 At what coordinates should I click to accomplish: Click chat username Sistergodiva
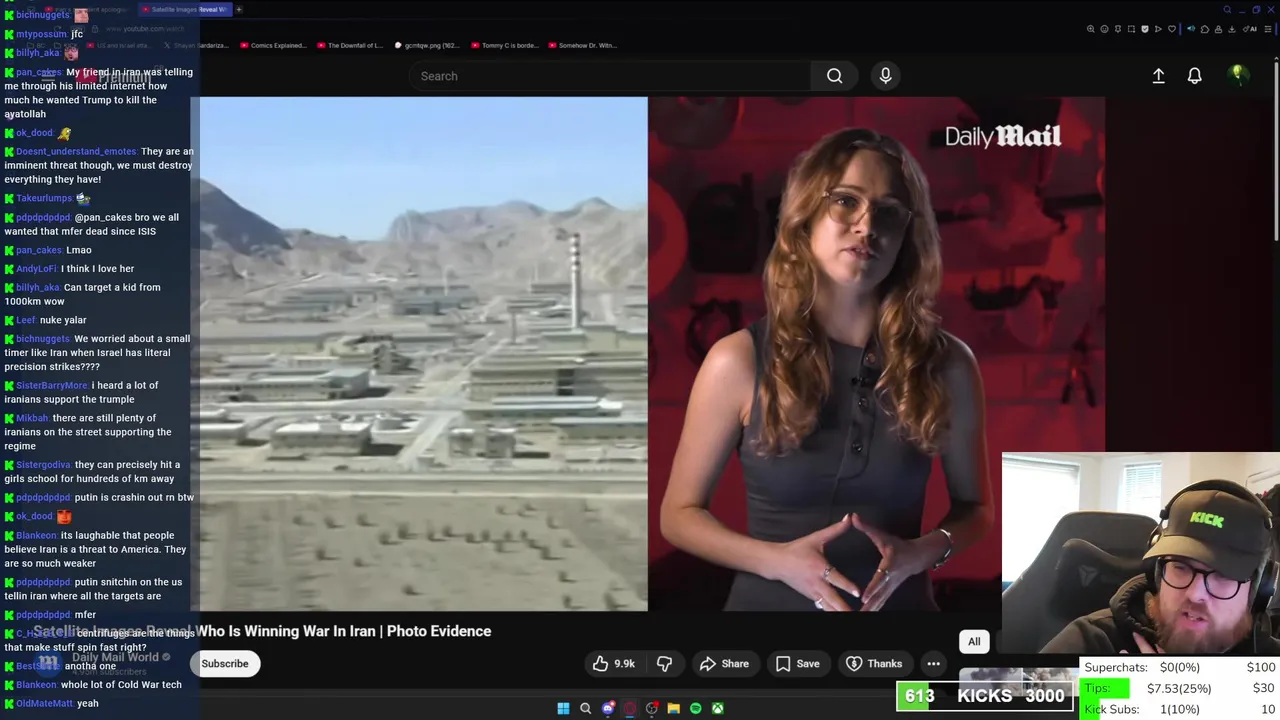(x=43, y=465)
